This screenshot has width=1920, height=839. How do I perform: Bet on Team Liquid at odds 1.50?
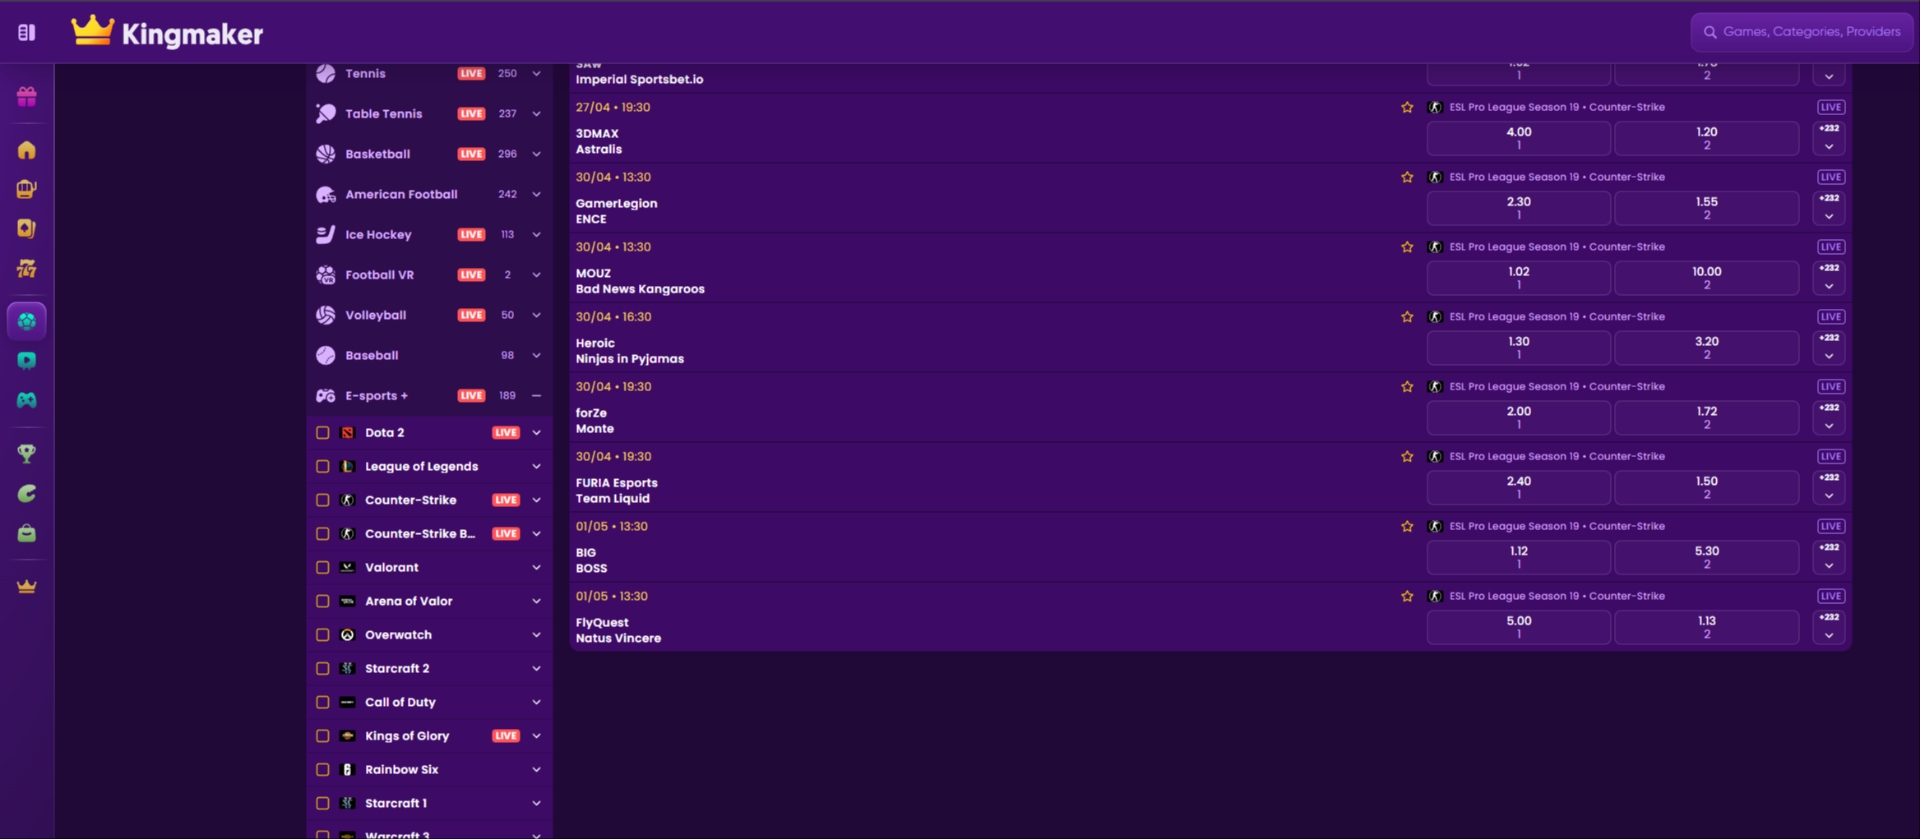1707,488
